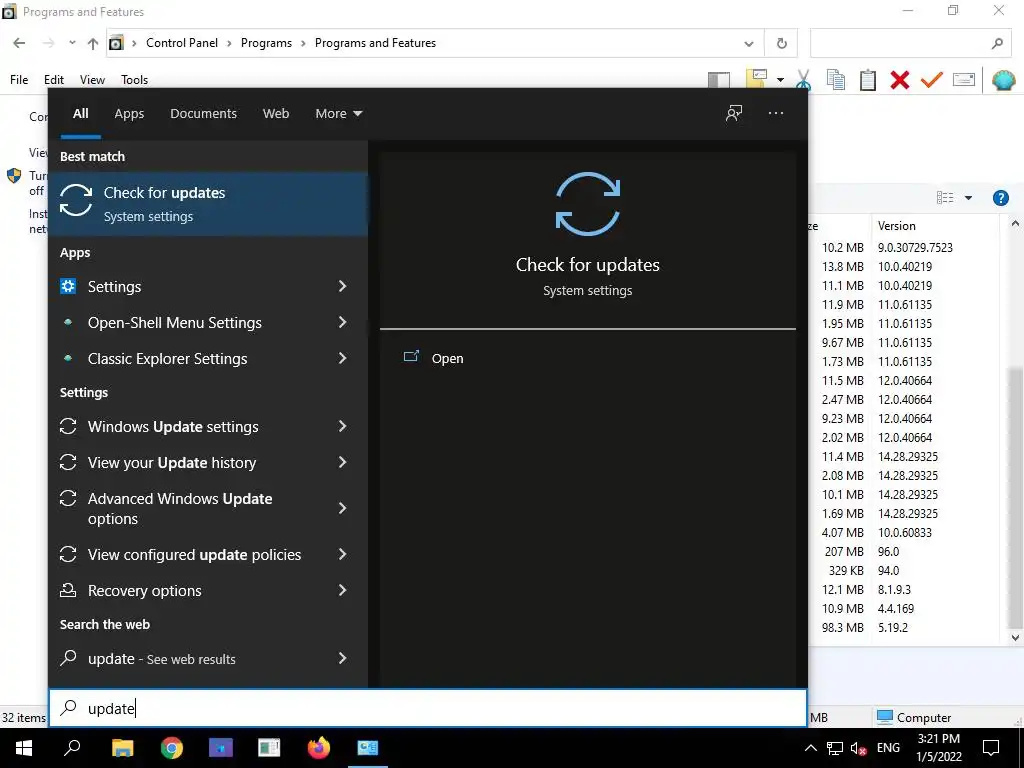Expand Recovery options arrow
Image resolution: width=1024 pixels, height=768 pixels.
click(342, 590)
